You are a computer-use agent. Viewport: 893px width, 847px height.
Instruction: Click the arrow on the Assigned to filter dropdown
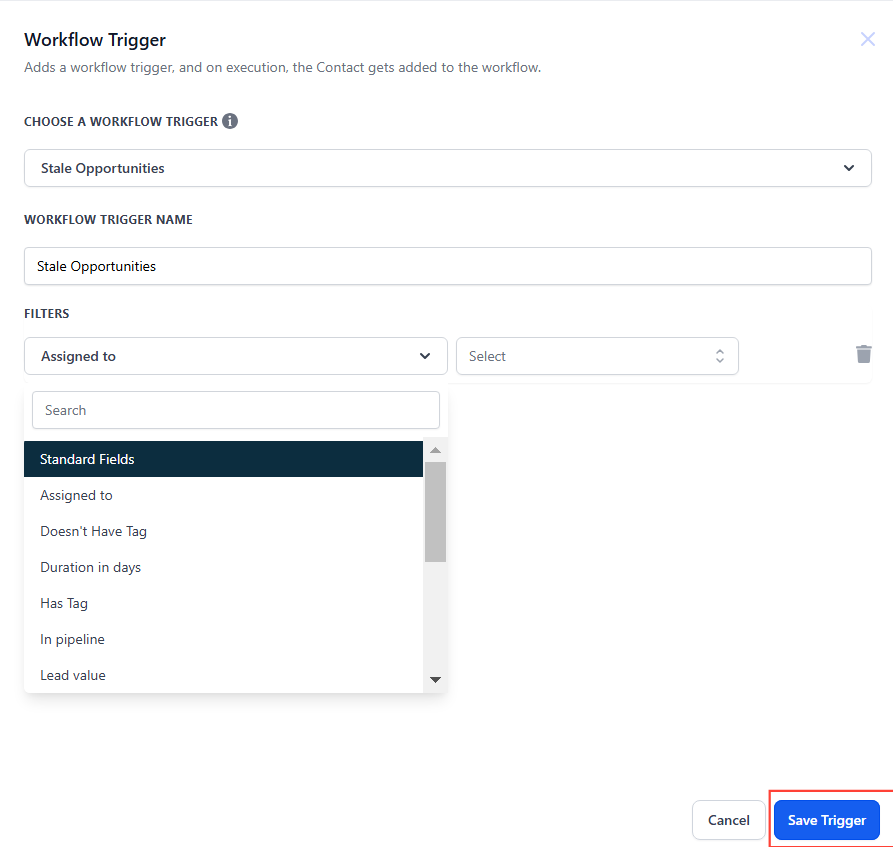pos(425,356)
